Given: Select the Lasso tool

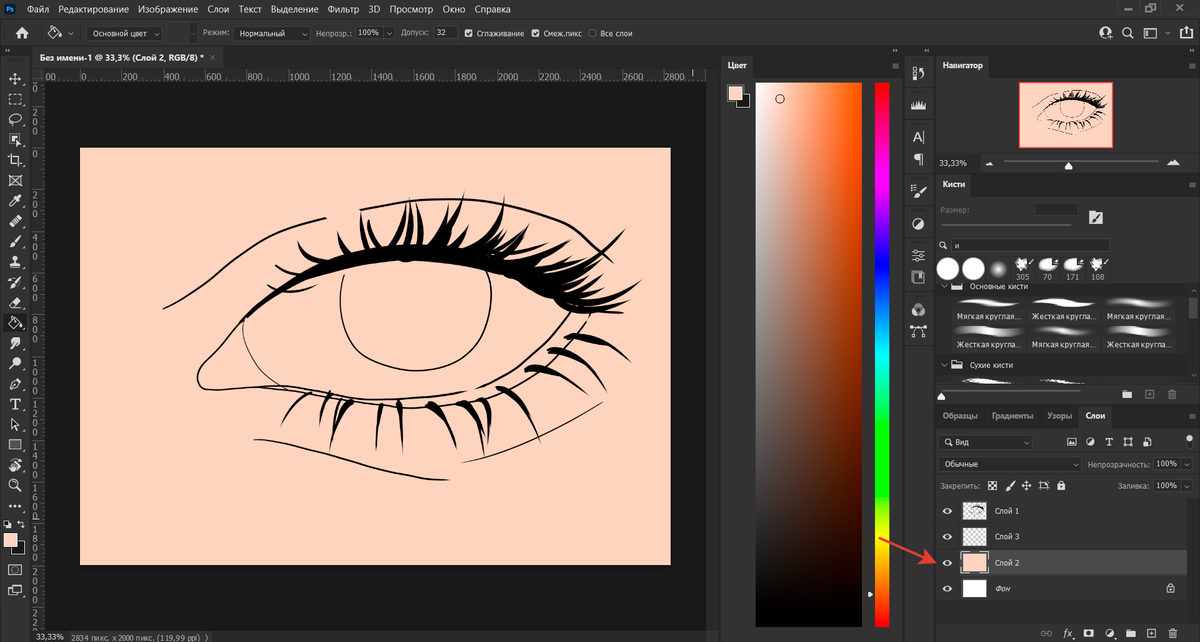Looking at the screenshot, I should tap(15, 119).
